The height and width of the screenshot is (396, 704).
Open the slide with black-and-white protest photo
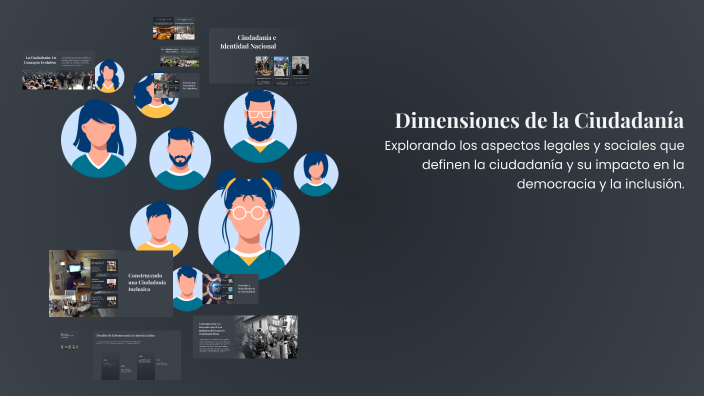pos(245,337)
